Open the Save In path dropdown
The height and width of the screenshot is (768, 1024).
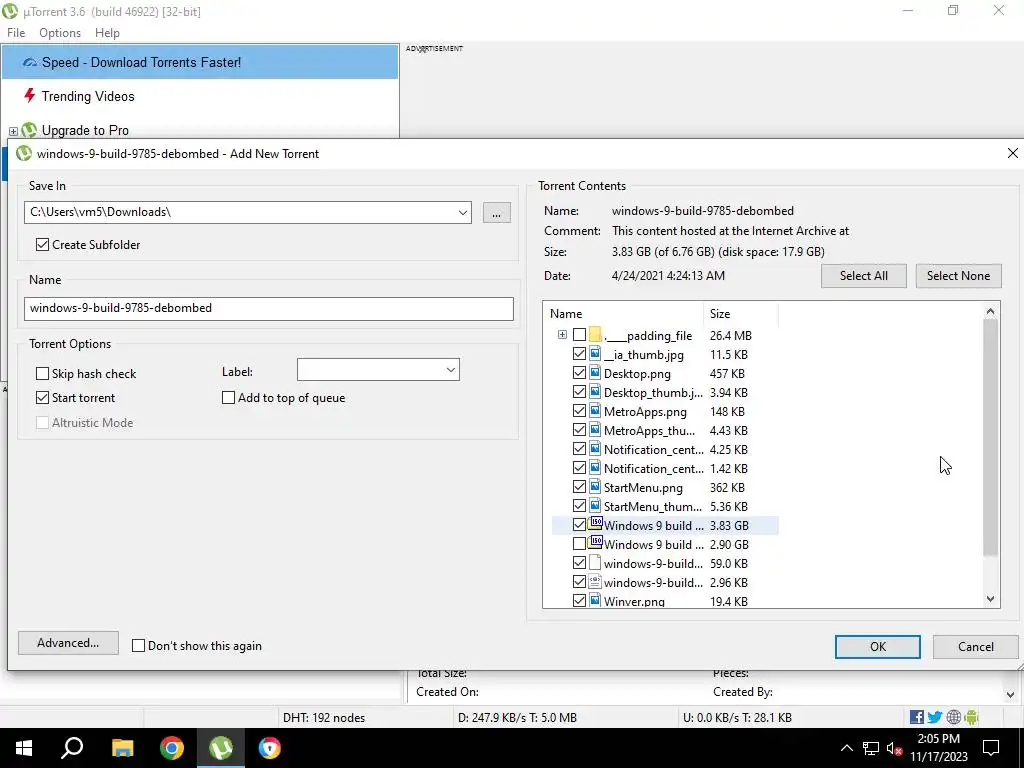tap(462, 212)
